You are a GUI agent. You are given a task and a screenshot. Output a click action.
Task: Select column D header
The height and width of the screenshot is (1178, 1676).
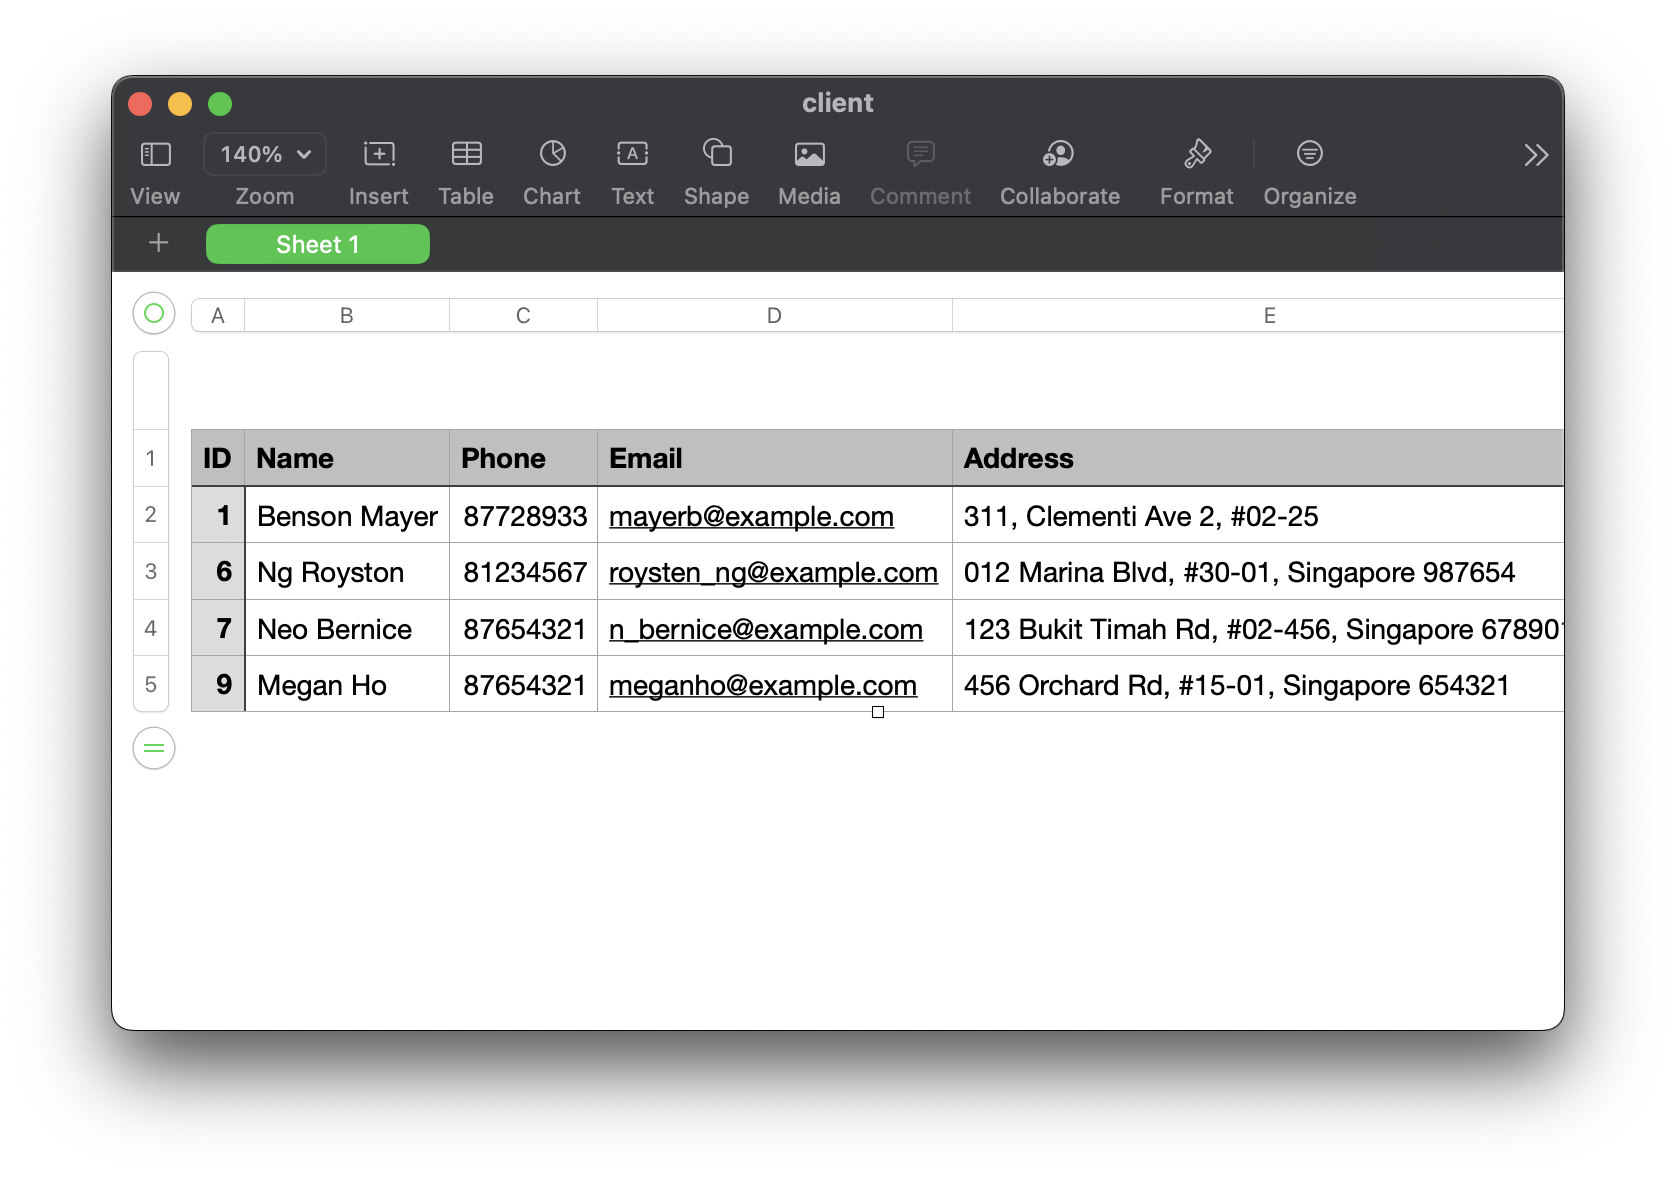pyautogui.click(x=774, y=315)
